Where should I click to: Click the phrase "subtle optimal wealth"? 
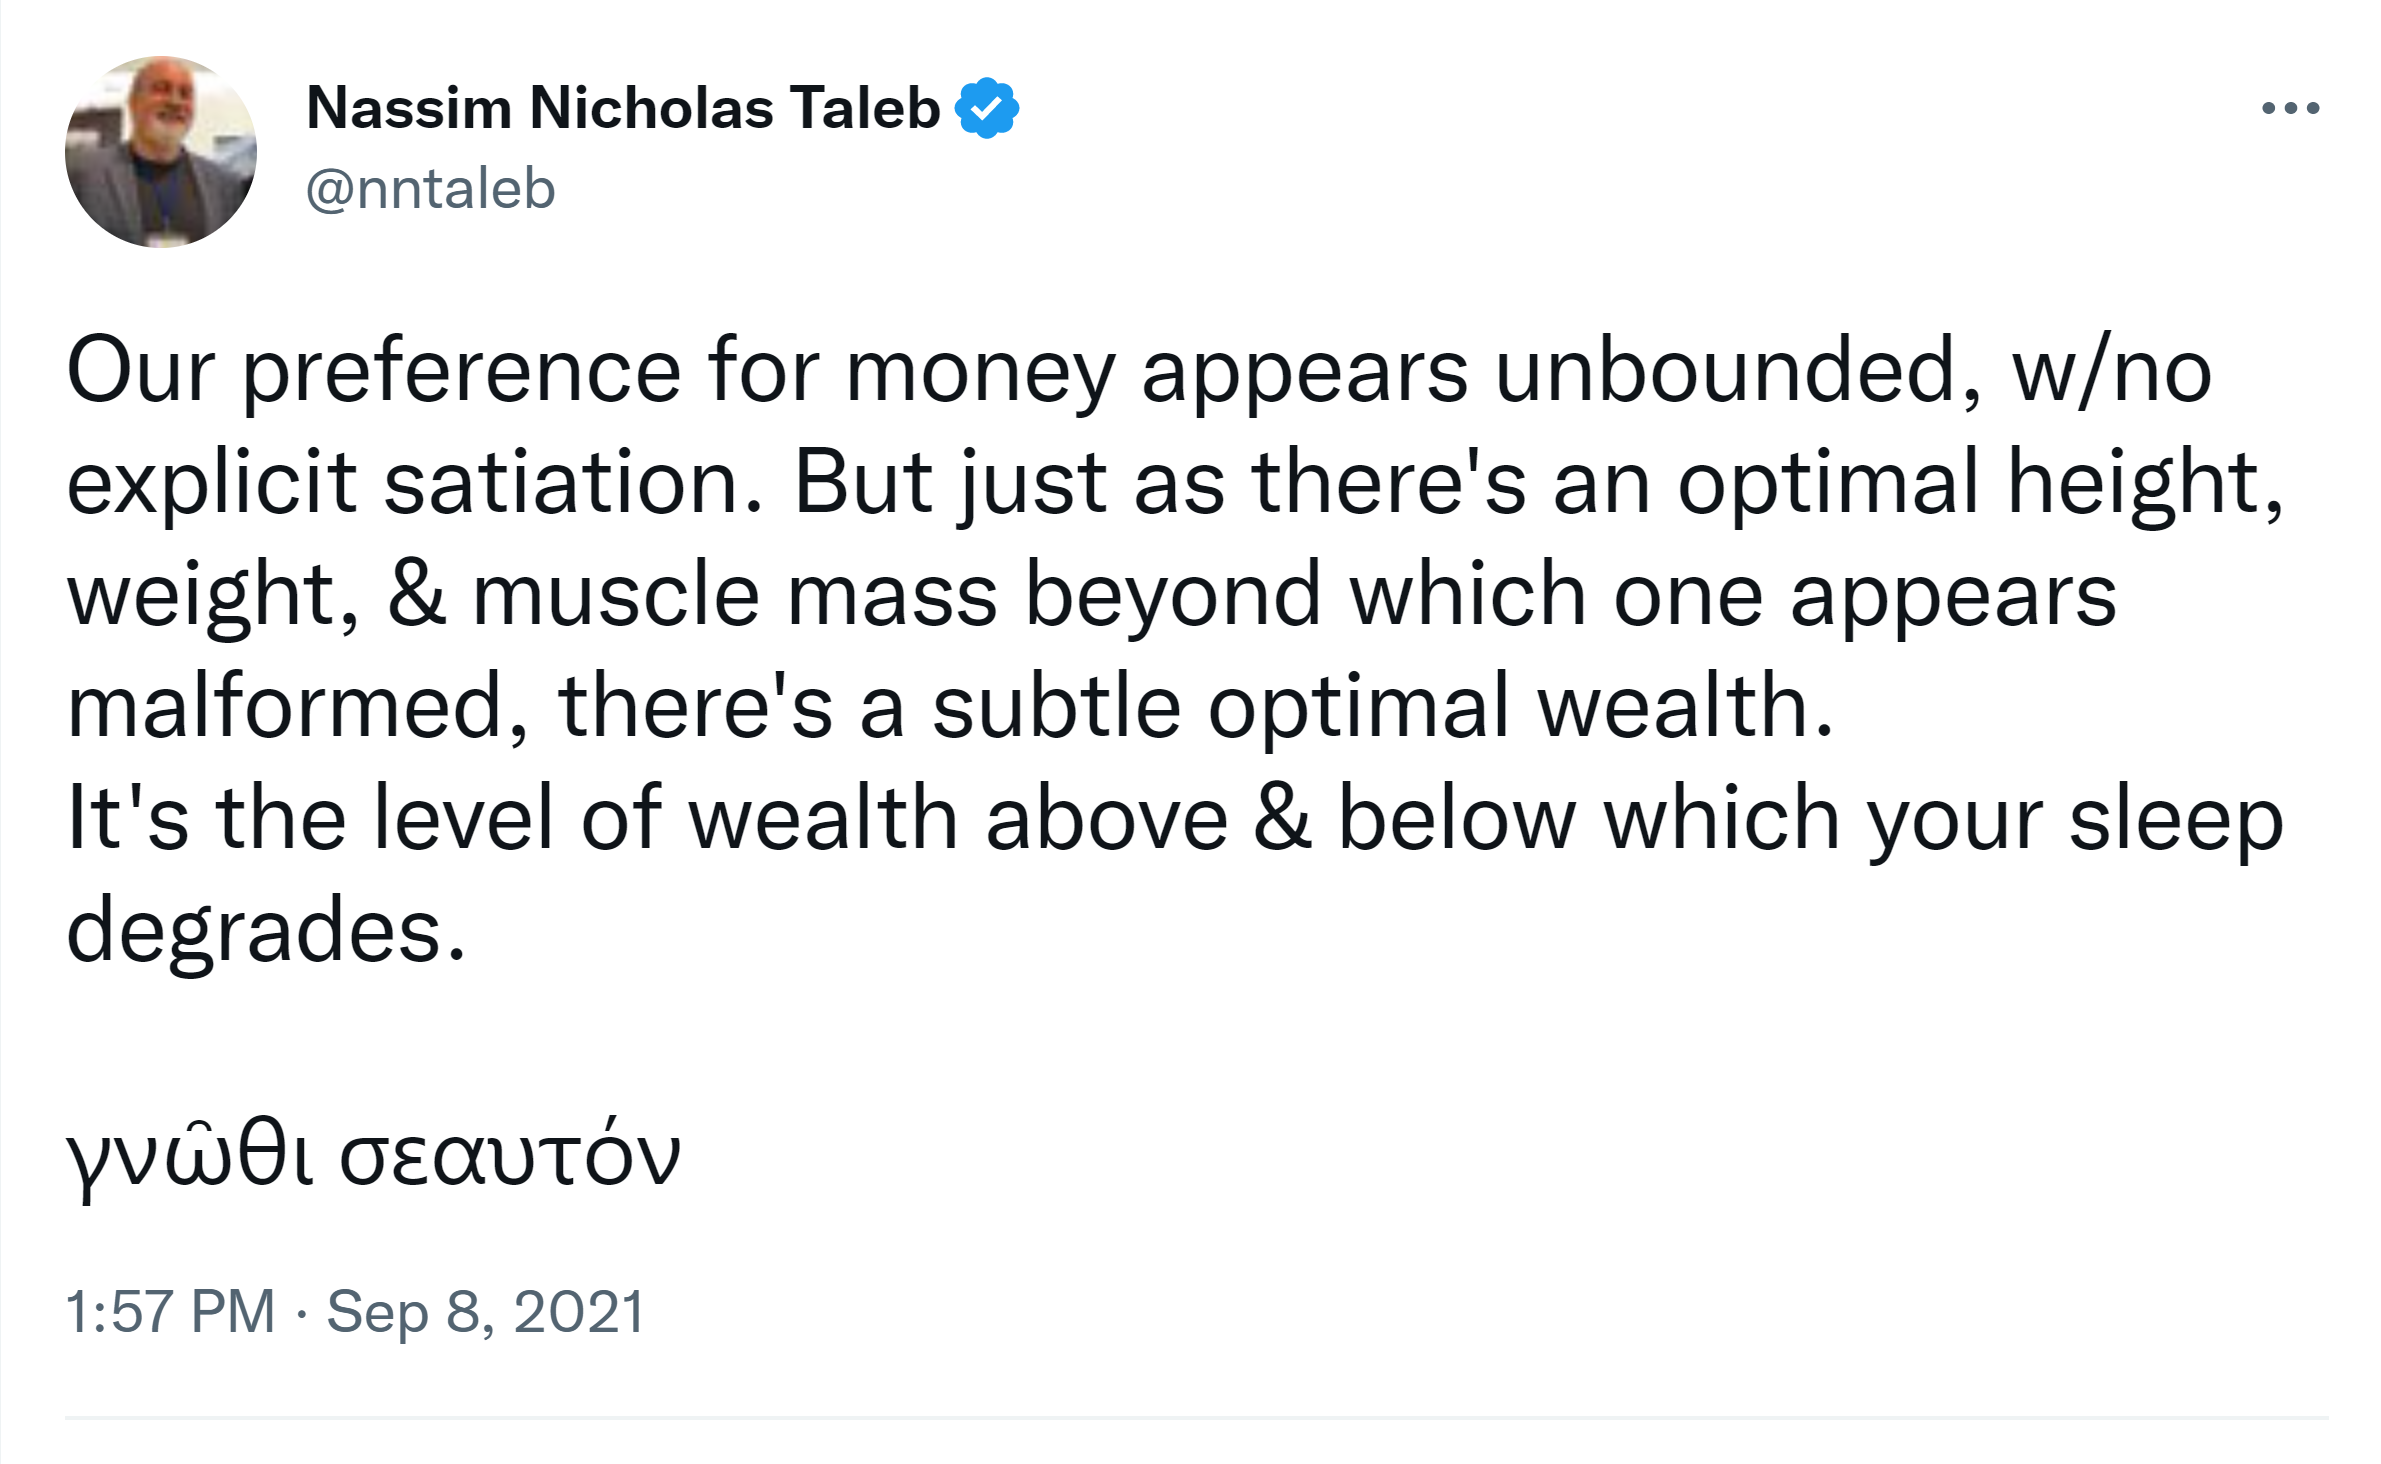[1382, 708]
